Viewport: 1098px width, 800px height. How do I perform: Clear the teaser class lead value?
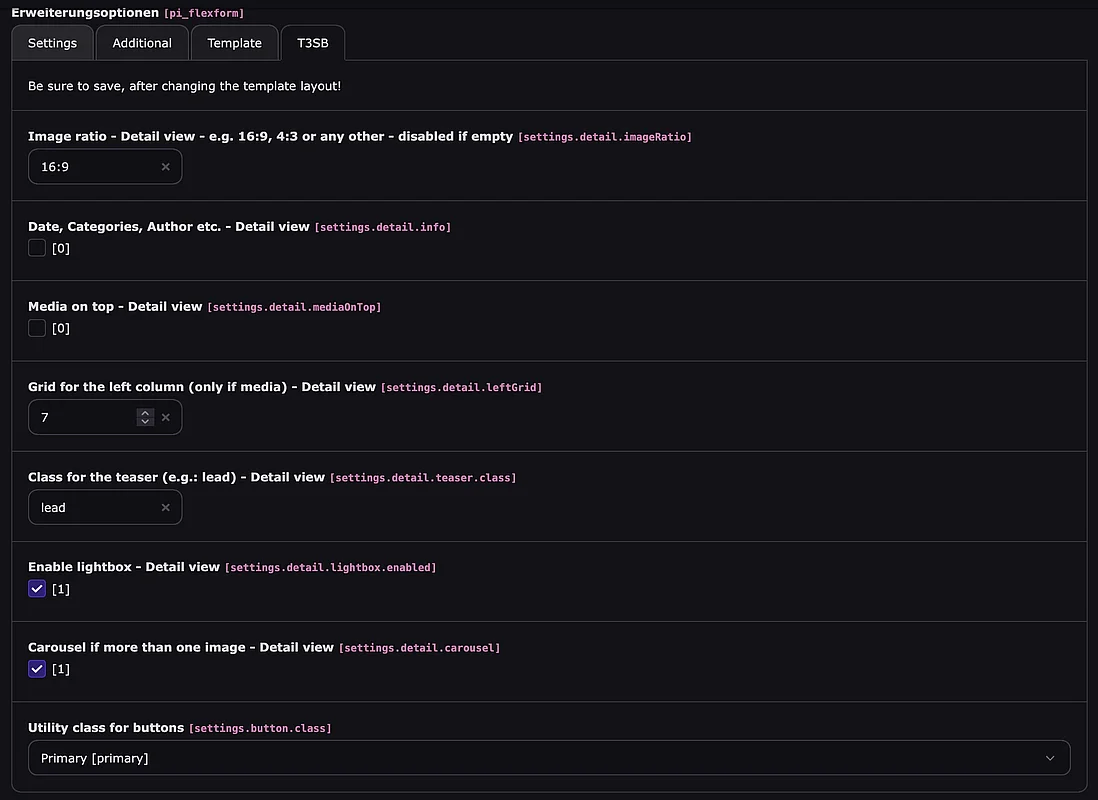coord(166,508)
